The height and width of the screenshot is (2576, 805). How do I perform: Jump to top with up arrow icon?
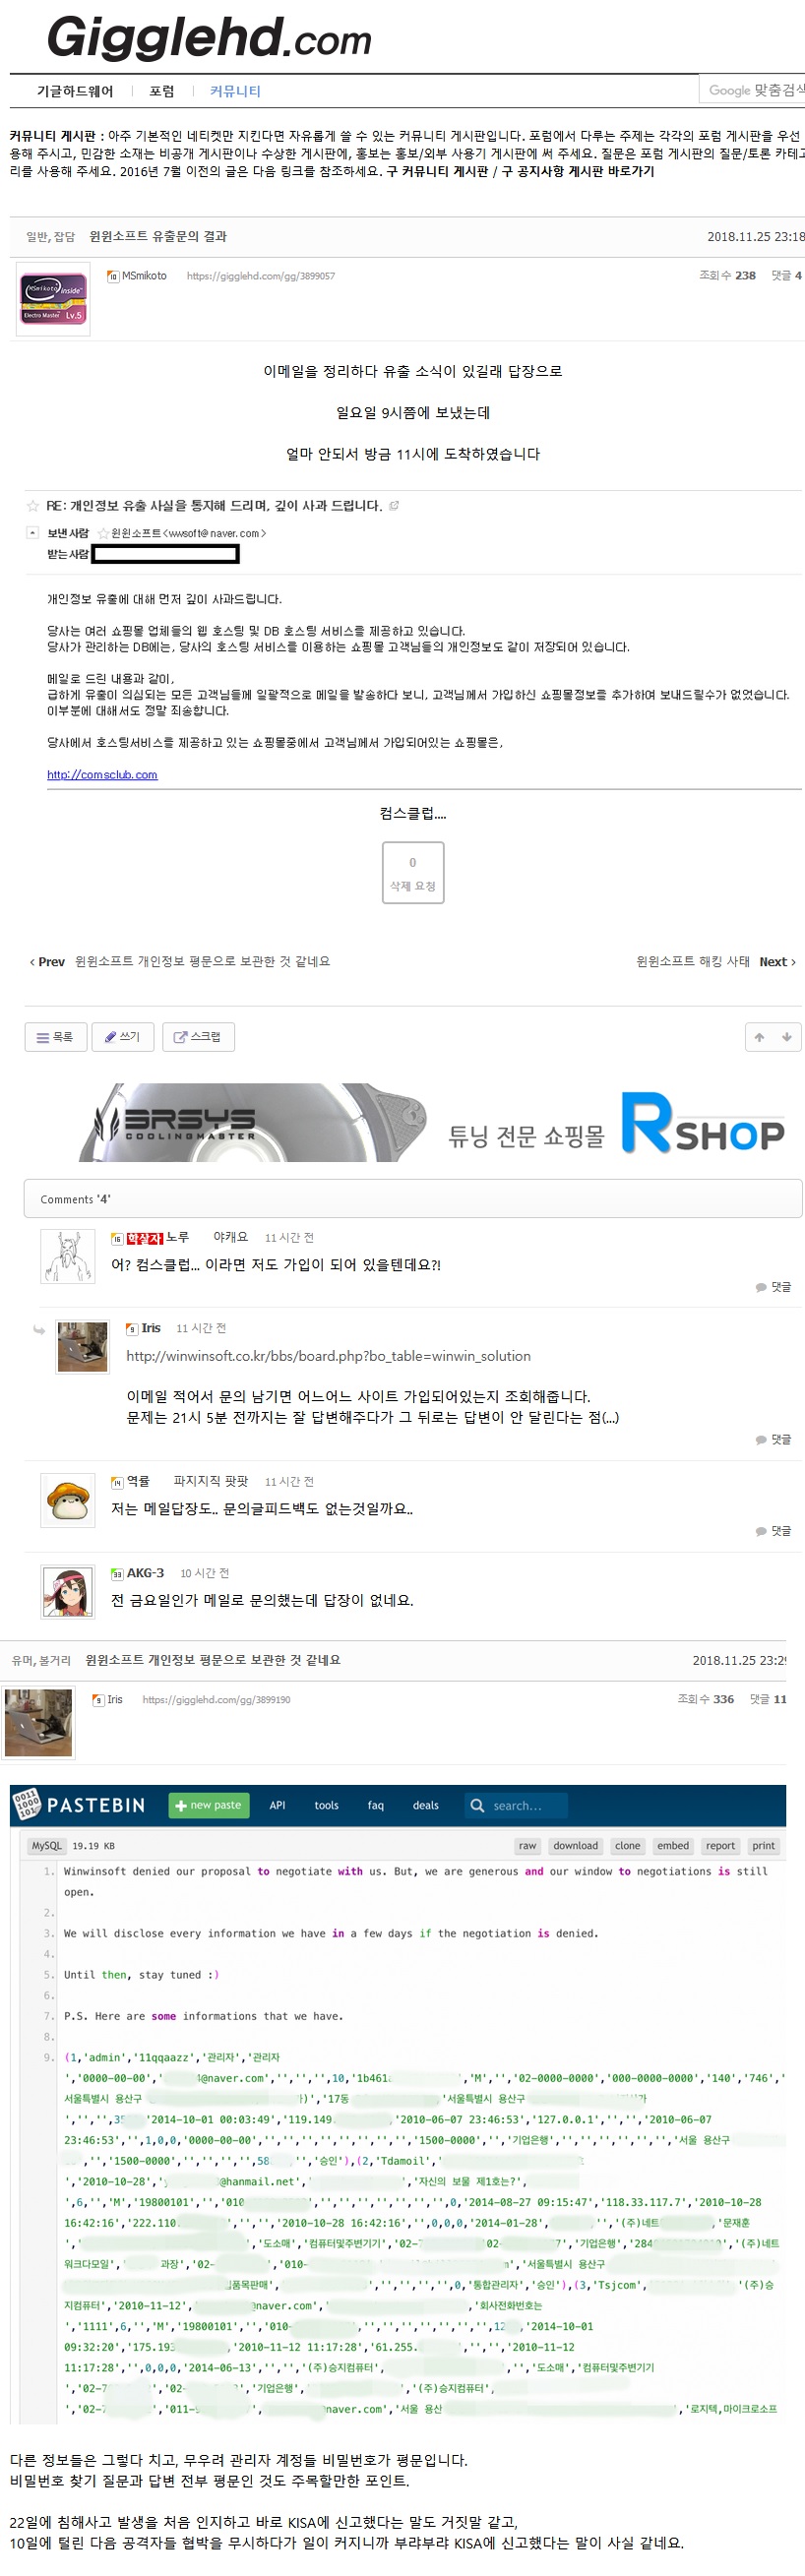pyautogui.click(x=759, y=1037)
